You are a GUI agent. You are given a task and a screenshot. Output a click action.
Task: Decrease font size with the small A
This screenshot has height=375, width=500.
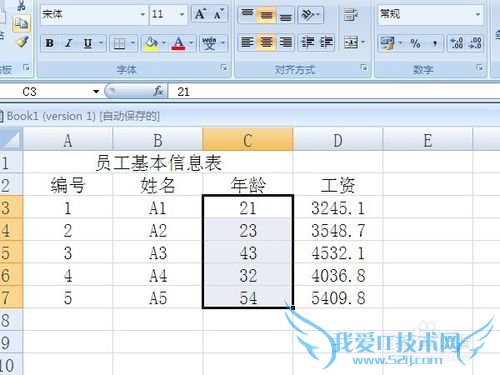(219, 14)
